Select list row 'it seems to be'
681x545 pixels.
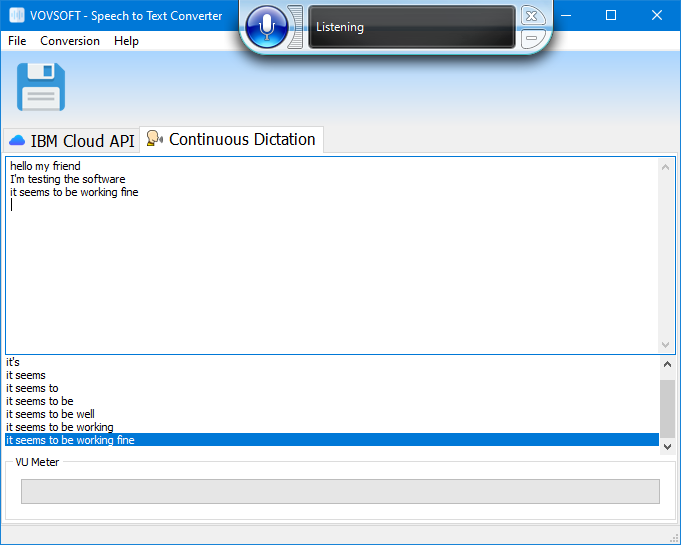pyautogui.click(x=332, y=401)
